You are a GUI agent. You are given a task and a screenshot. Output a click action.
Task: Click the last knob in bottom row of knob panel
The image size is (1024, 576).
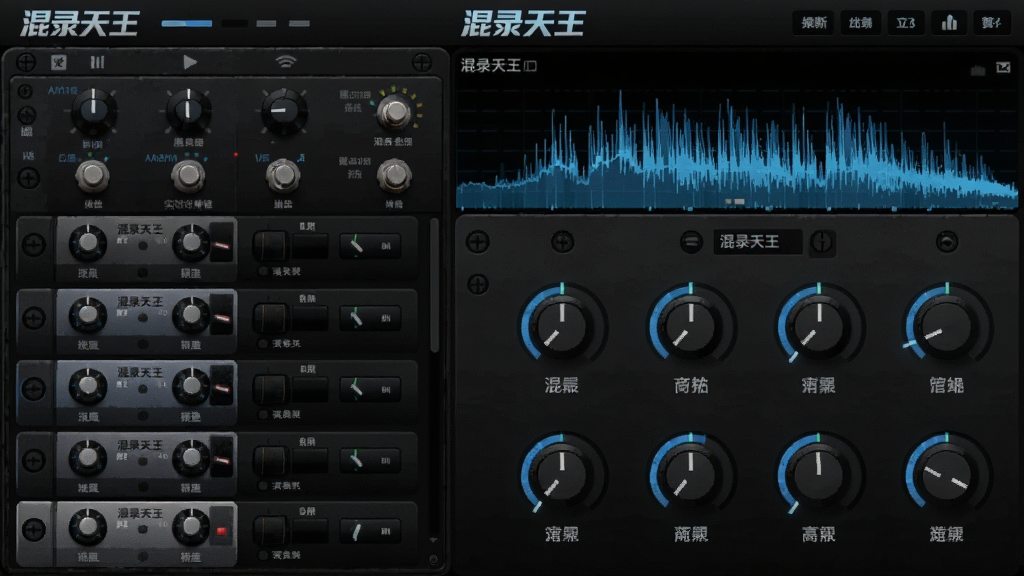(946, 473)
